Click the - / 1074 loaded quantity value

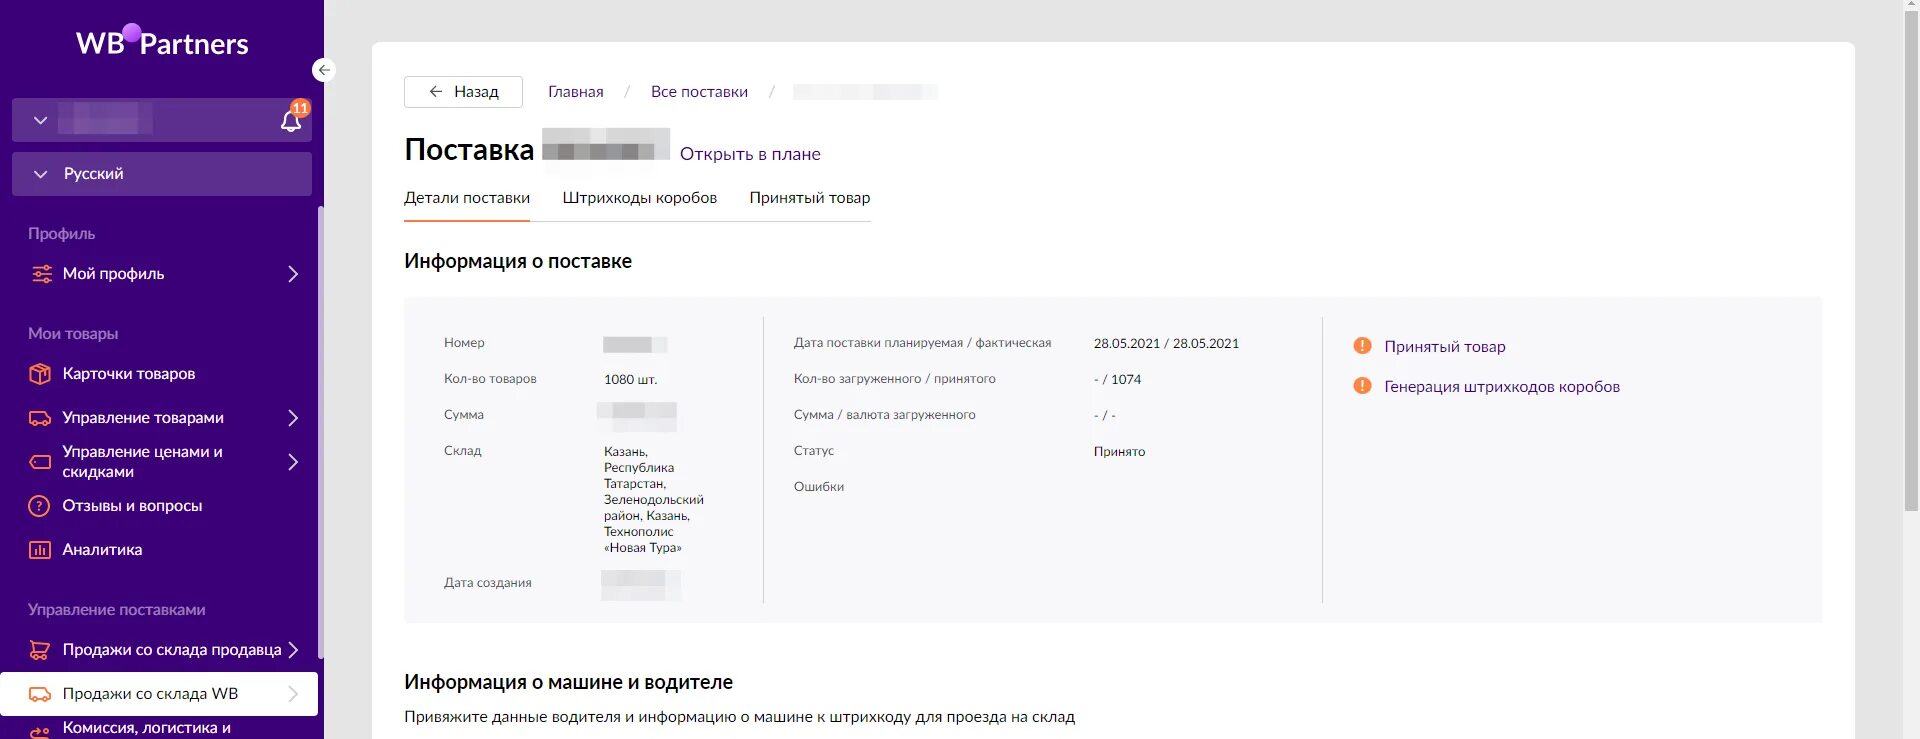tap(1117, 380)
